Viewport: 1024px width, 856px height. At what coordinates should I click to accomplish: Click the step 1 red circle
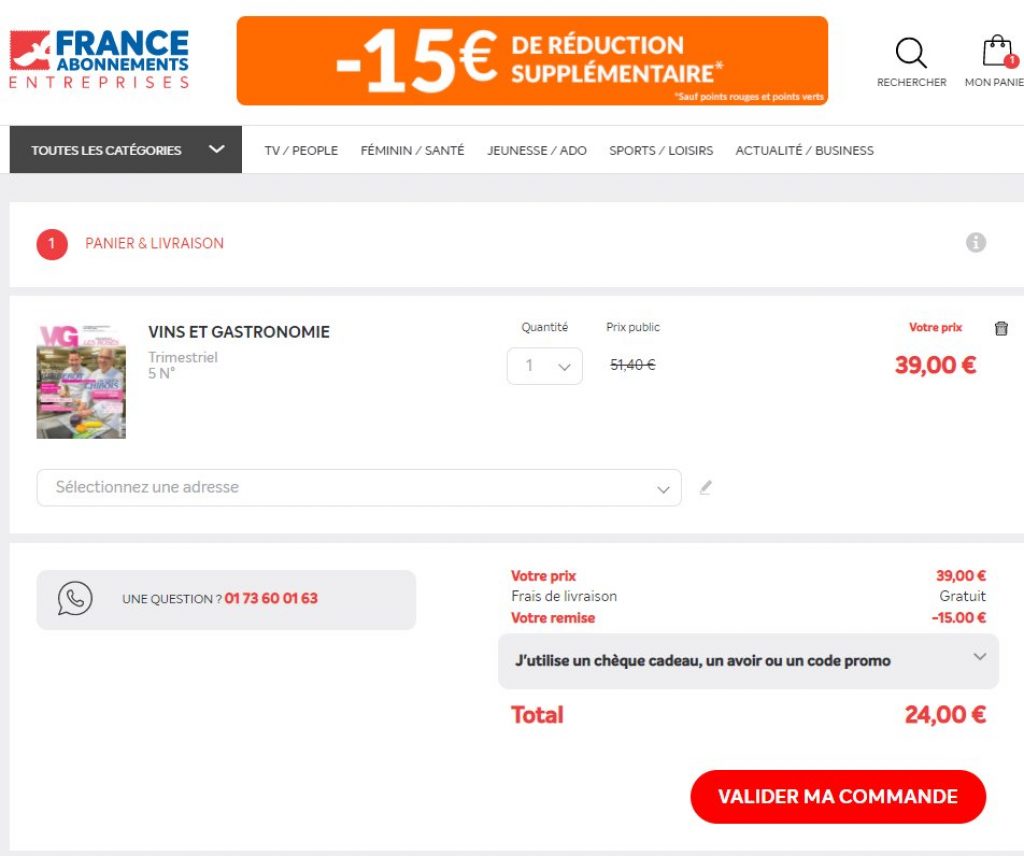(52, 244)
